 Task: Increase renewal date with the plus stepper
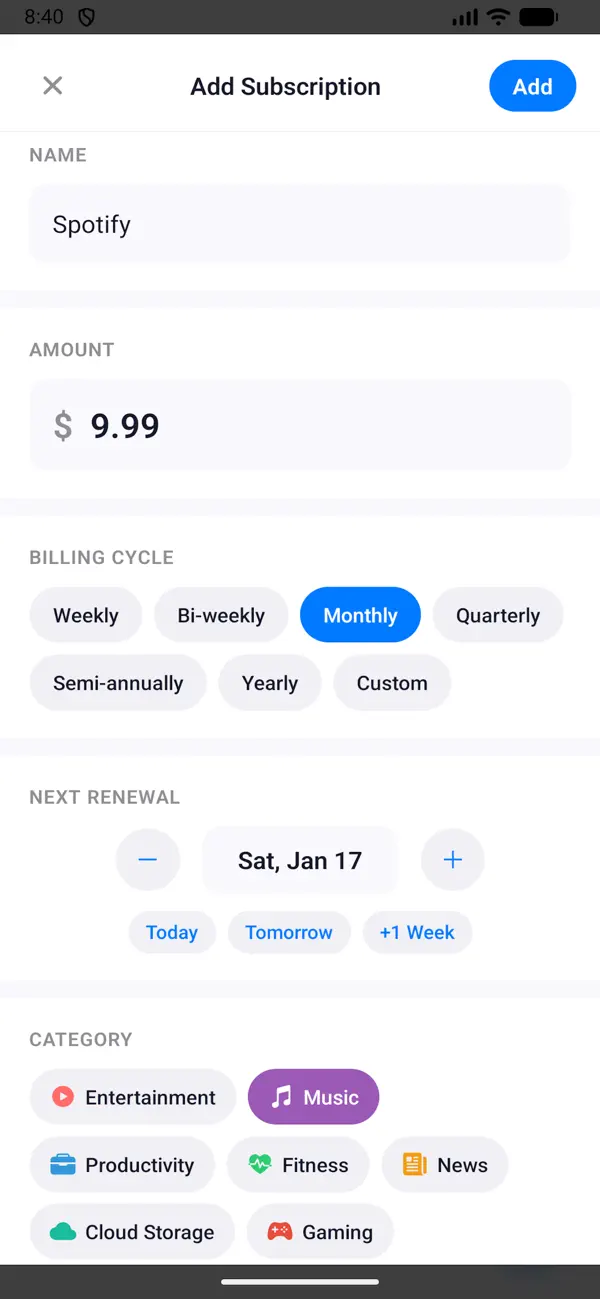[x=452, y=859]
